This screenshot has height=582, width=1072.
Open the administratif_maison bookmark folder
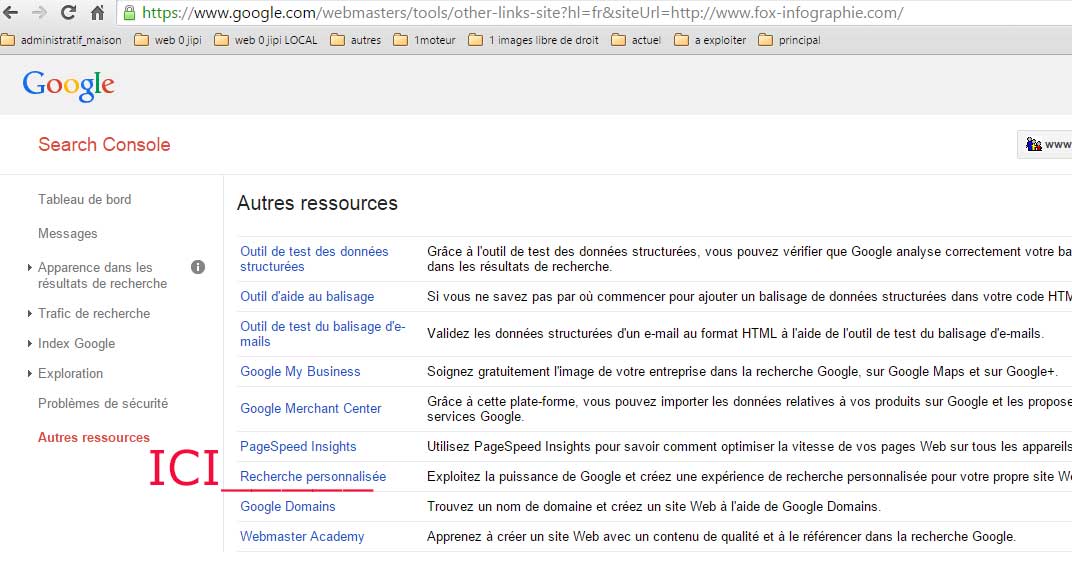(62, 40)
